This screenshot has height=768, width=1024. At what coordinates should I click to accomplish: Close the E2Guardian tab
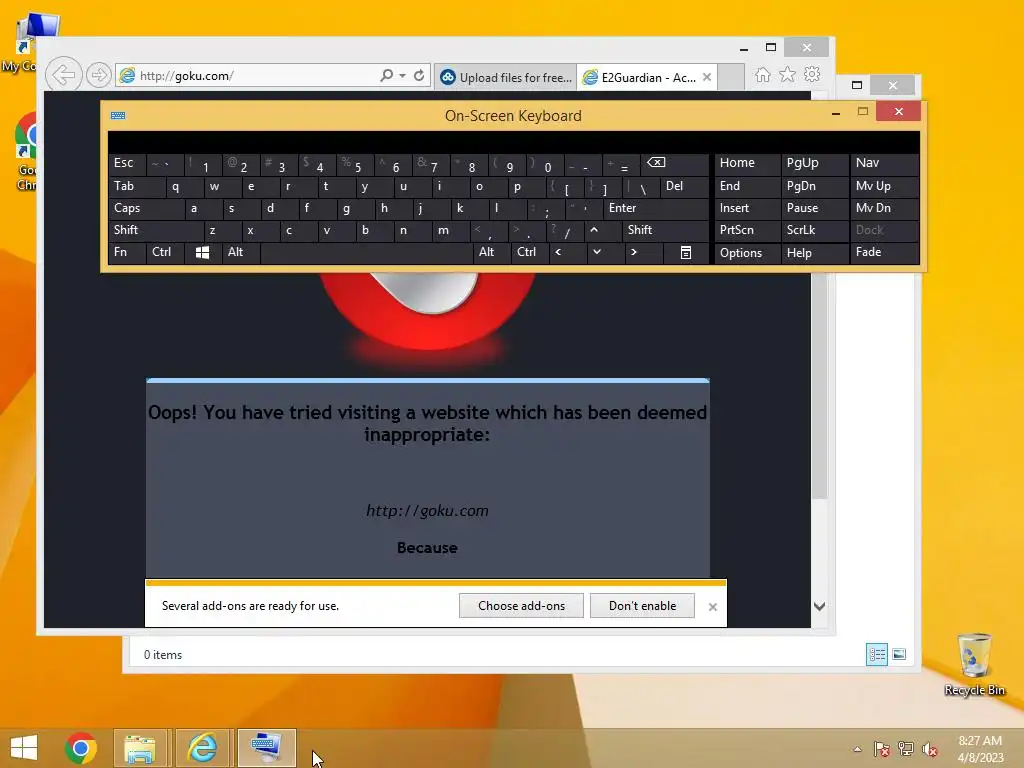point(707,77)
